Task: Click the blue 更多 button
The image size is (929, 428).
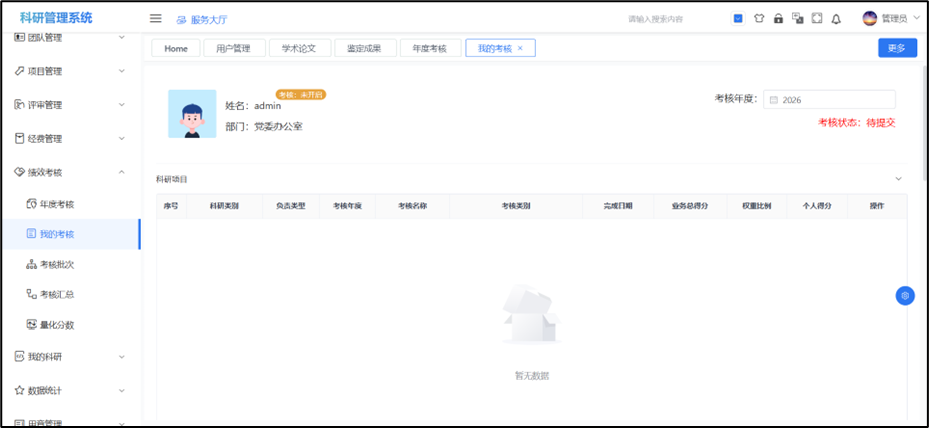Action: 896,48
